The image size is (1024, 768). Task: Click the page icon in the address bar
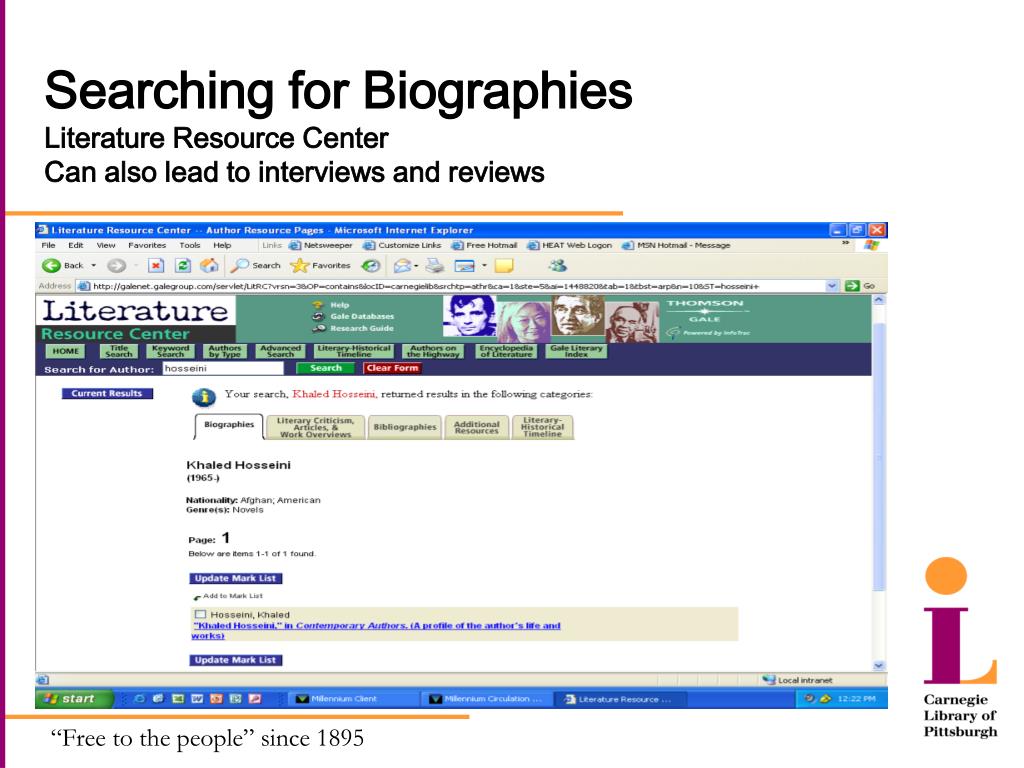coord(83,285)
